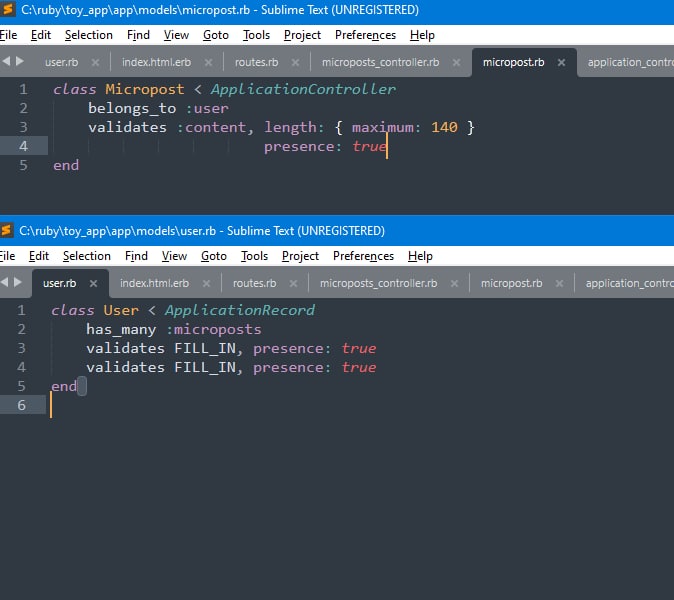
Task: Open the Help menu in bottom window
Action: click(x=420, y=256)
